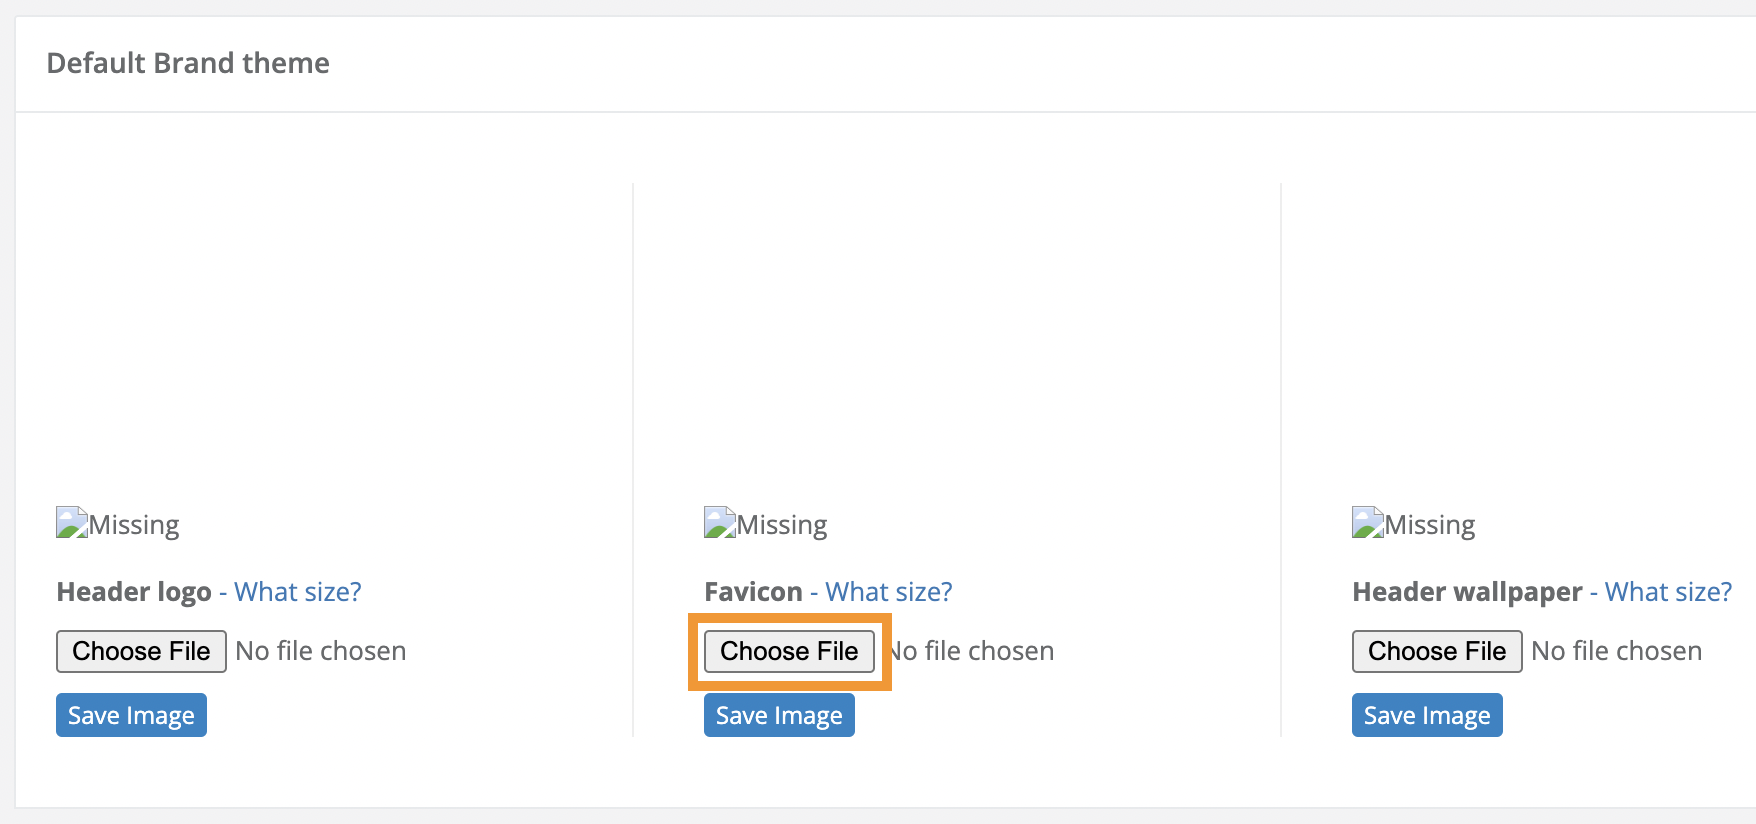1756x824 pixels.
Task: Click the broken image icon above Favicon
Action: (720, 523)
